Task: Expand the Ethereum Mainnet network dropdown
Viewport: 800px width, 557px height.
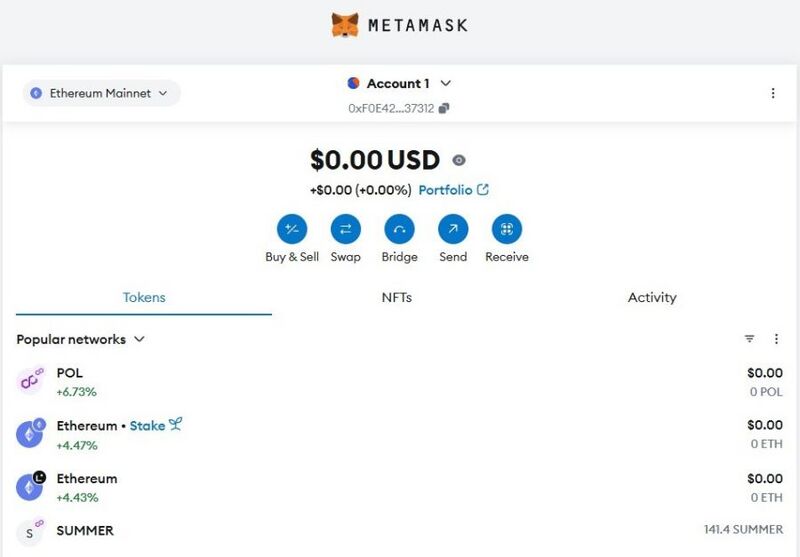Action: click(101, 93)
